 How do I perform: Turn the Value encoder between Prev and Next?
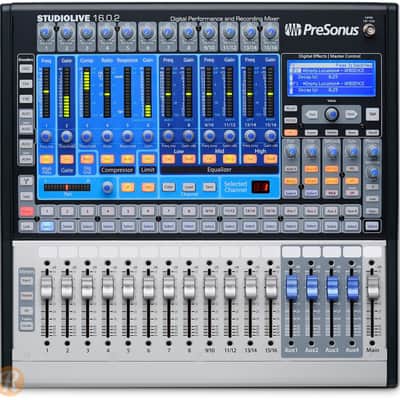[x=331, y=114]
